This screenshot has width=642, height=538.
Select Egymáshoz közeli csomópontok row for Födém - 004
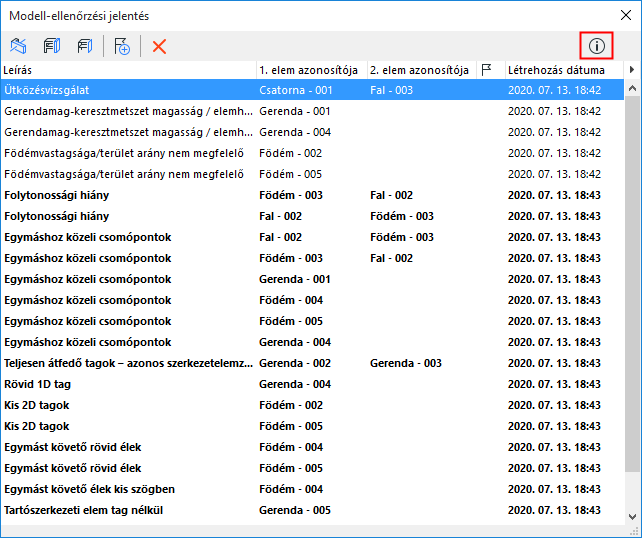pyautogui.click(x=312, y=300)
